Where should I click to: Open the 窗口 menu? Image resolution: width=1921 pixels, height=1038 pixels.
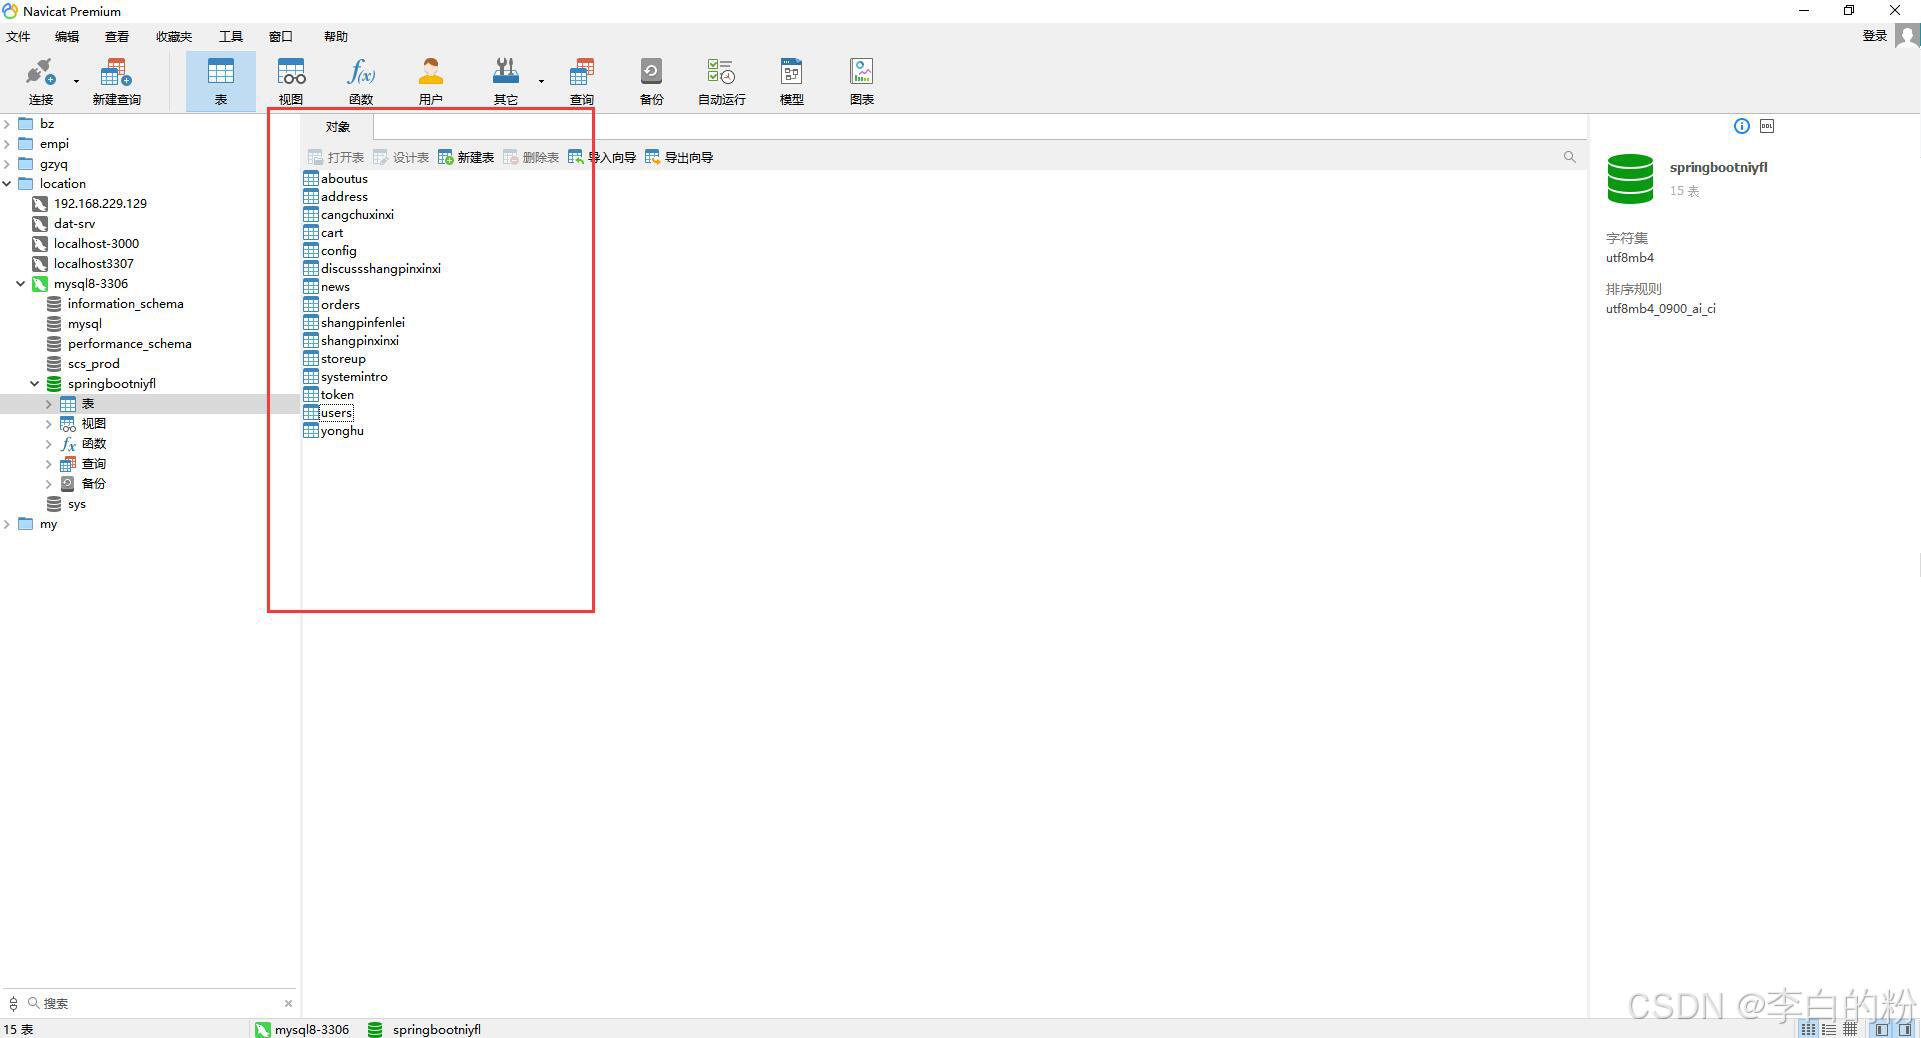point(281,36)
